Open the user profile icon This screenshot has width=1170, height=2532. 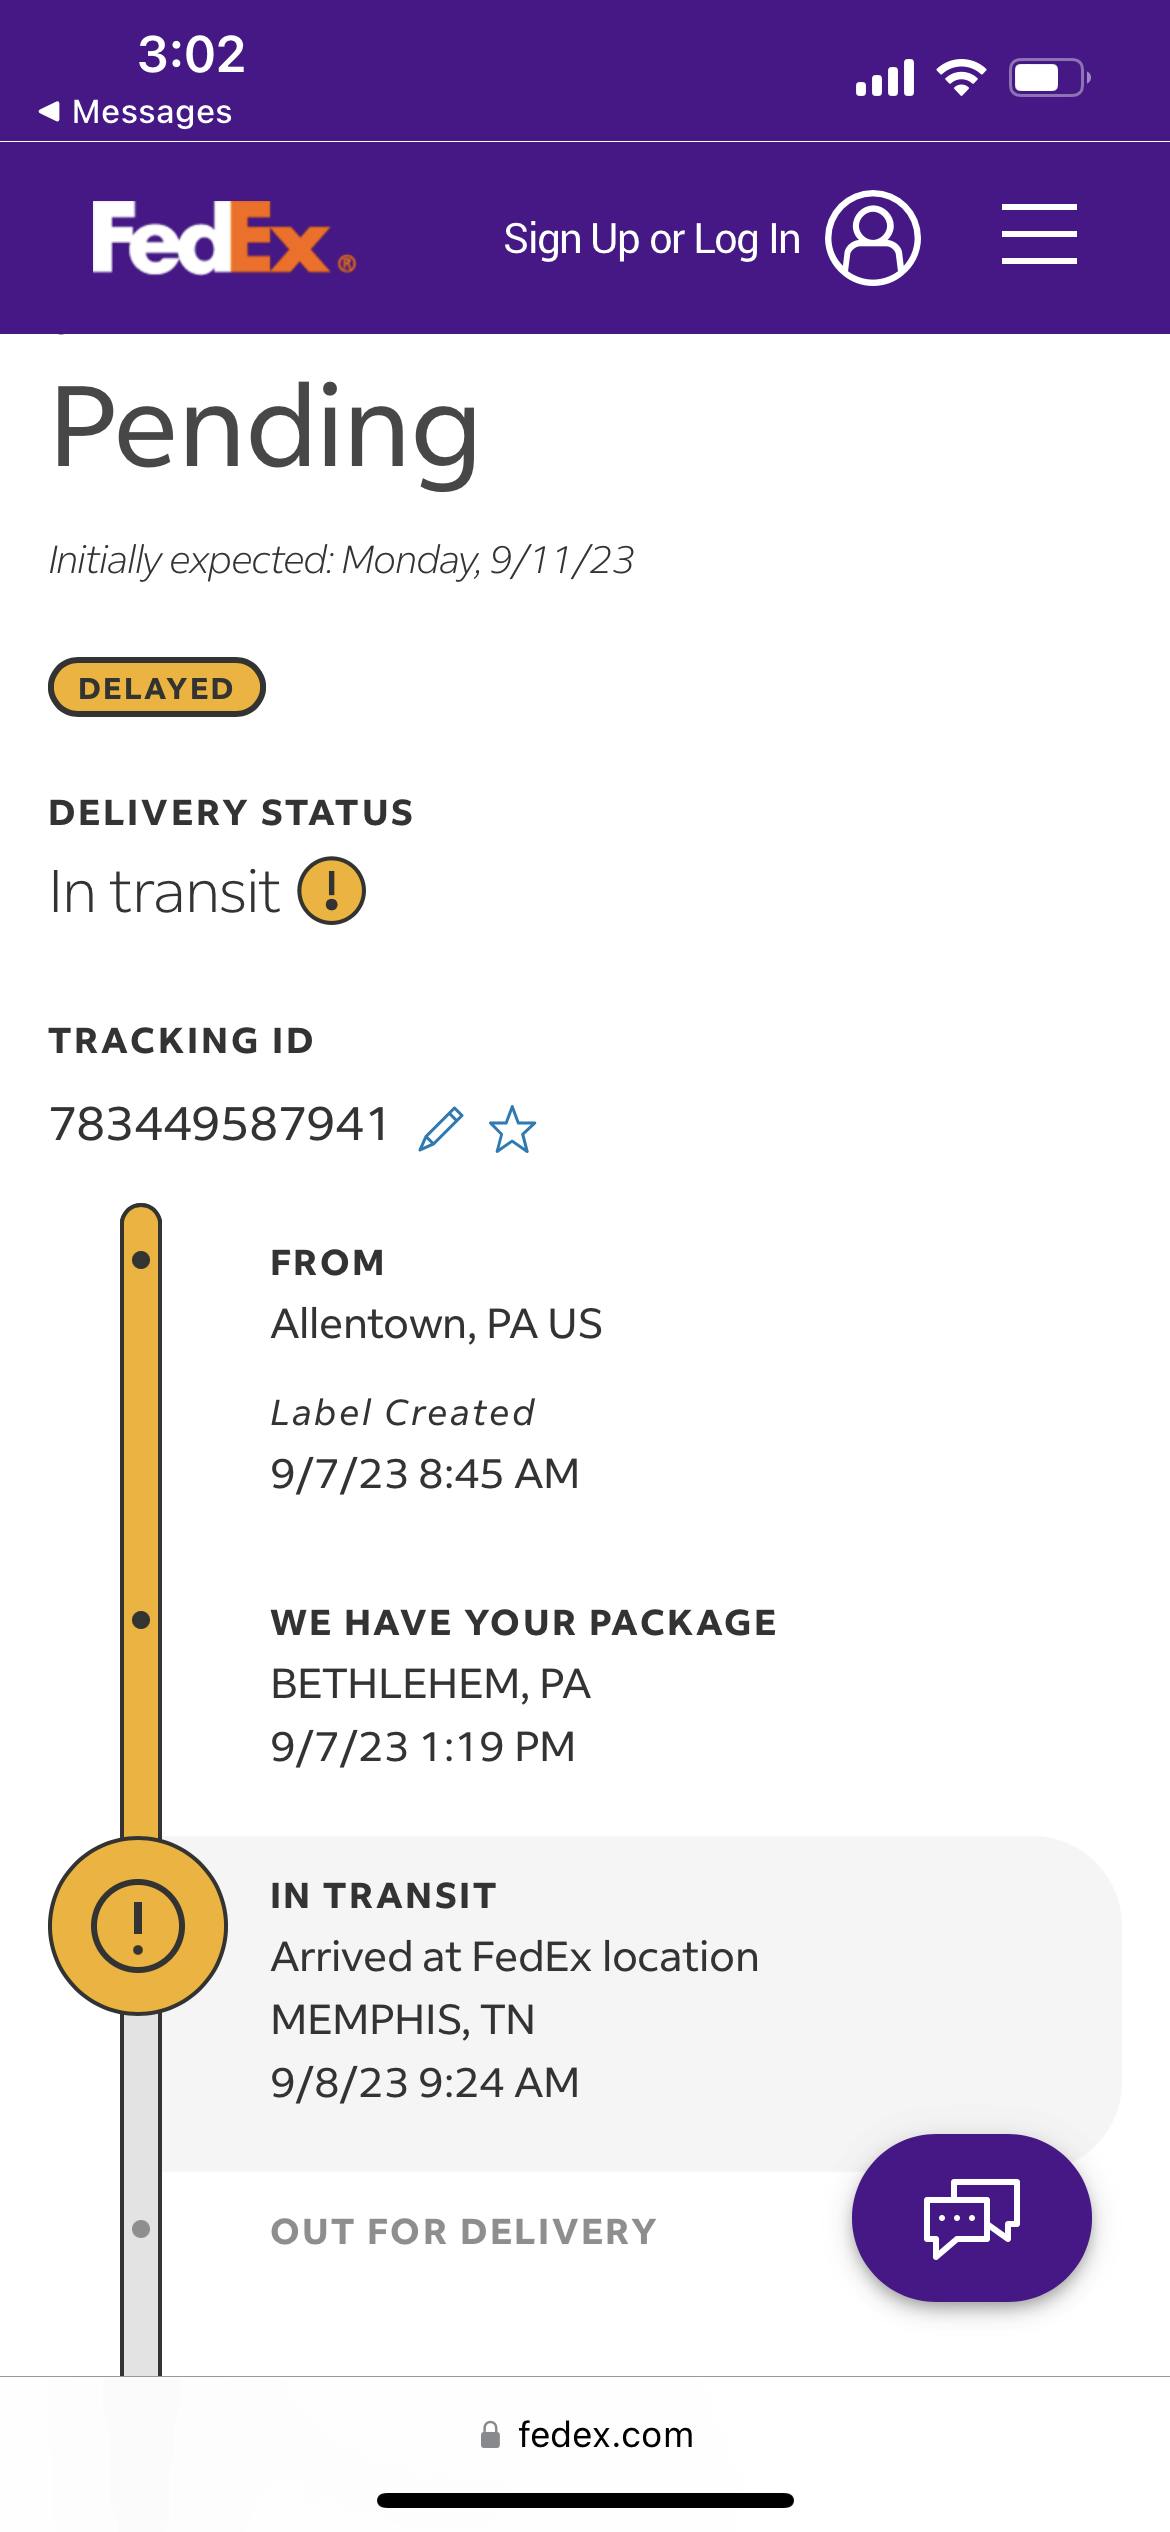[x=872, y=238]
